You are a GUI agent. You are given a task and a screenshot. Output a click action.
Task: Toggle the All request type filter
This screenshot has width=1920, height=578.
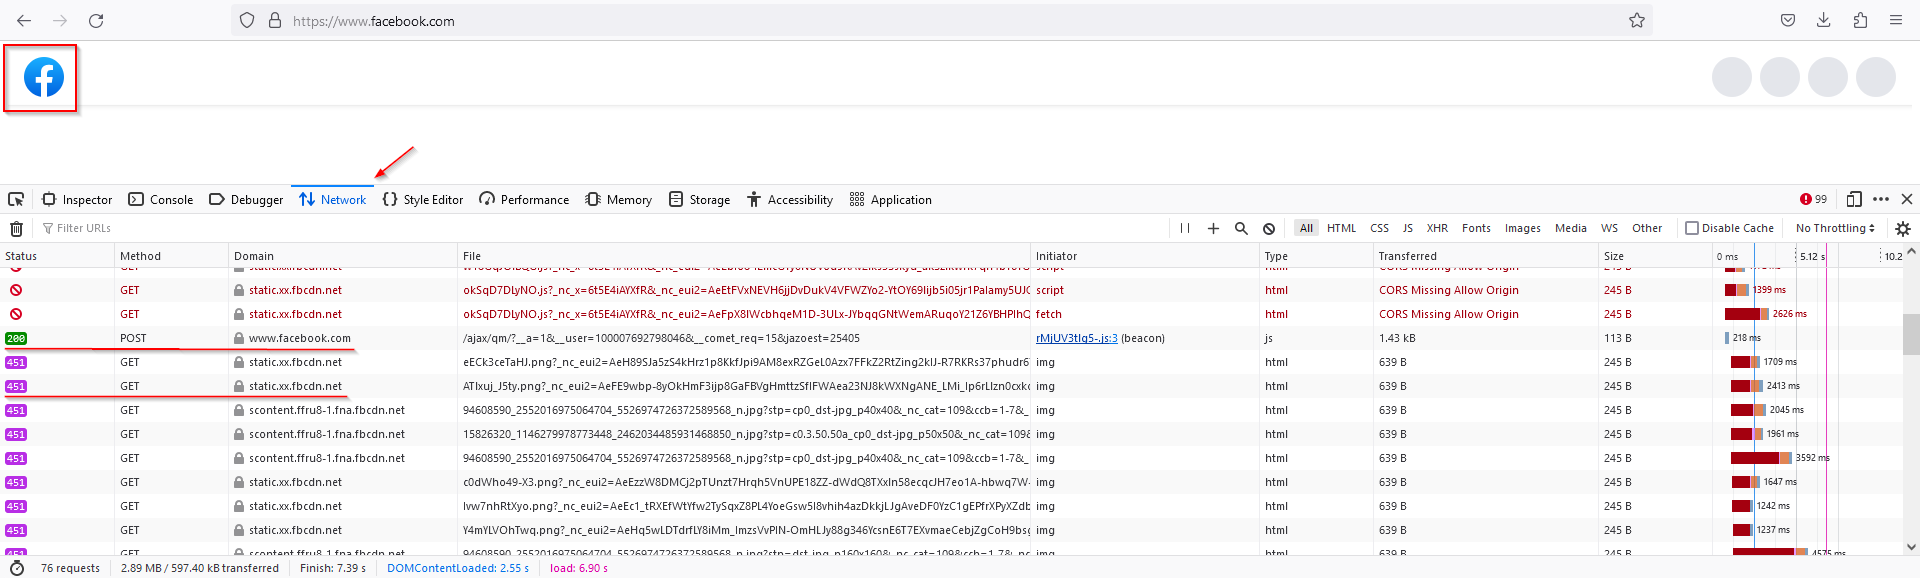[1306, 228]
